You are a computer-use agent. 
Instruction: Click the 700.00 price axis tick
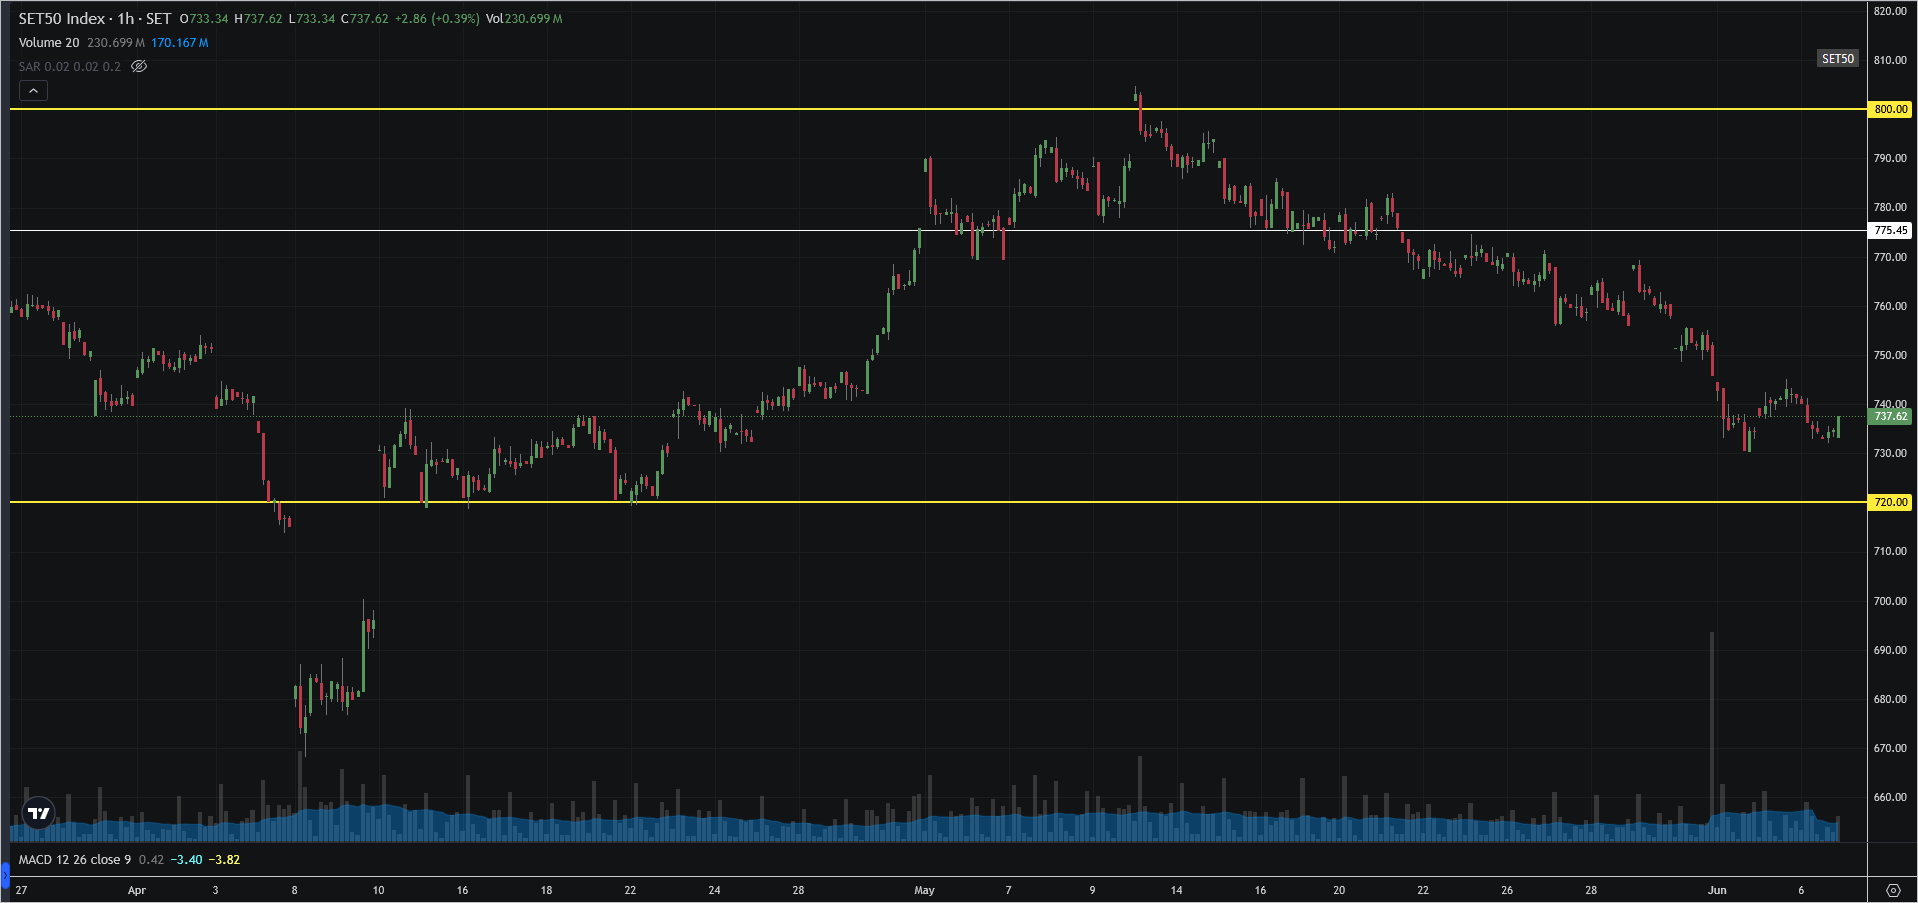pyautogui.click(x=1890, y=601)
